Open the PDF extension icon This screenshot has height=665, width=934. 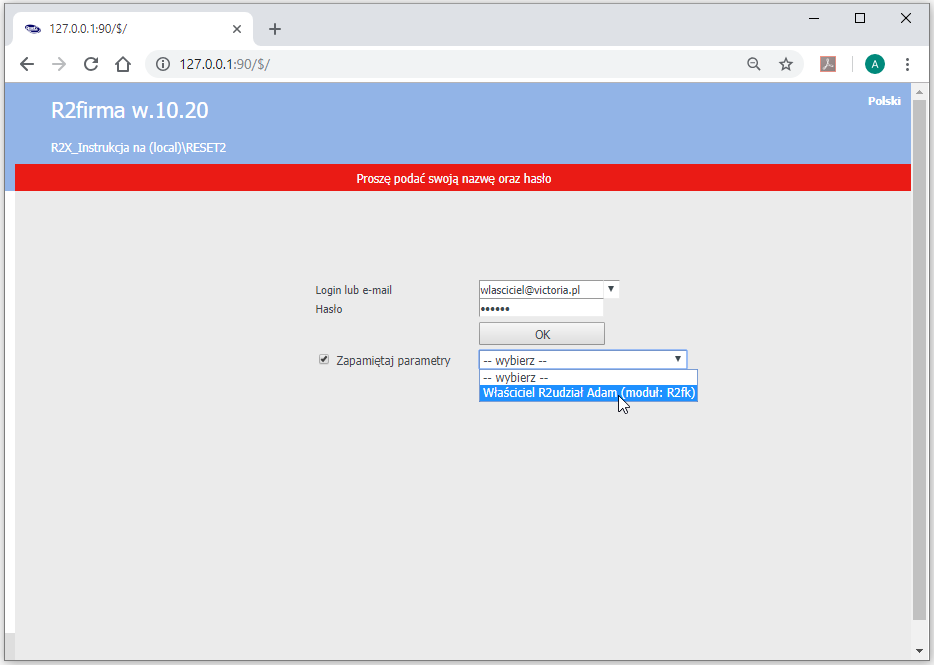pyautogui.click(x=828, y=64)
